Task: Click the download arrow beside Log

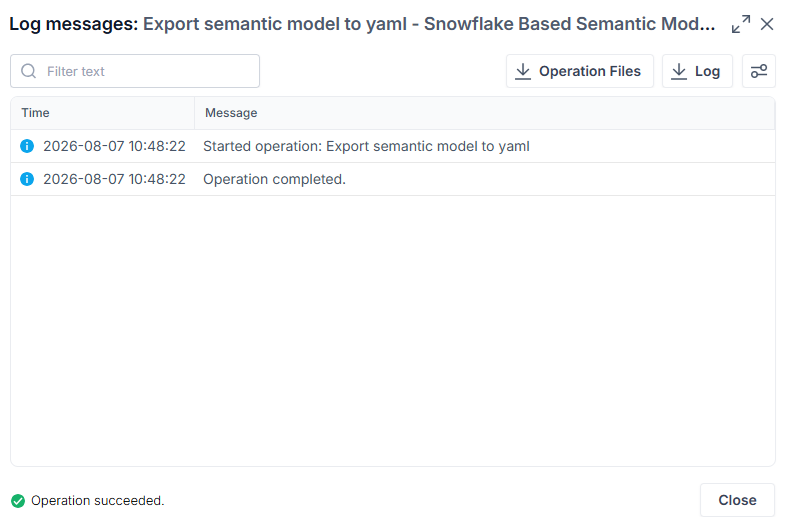Action: tap(679, 71)
